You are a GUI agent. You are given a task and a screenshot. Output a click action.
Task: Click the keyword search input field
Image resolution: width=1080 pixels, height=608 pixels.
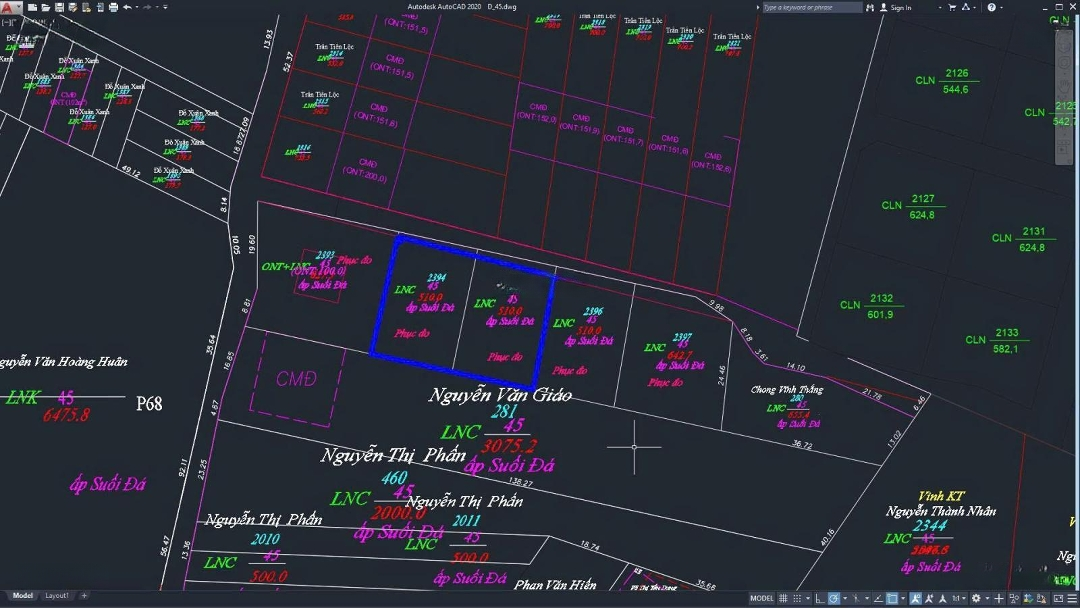click(x=810, y=7)
